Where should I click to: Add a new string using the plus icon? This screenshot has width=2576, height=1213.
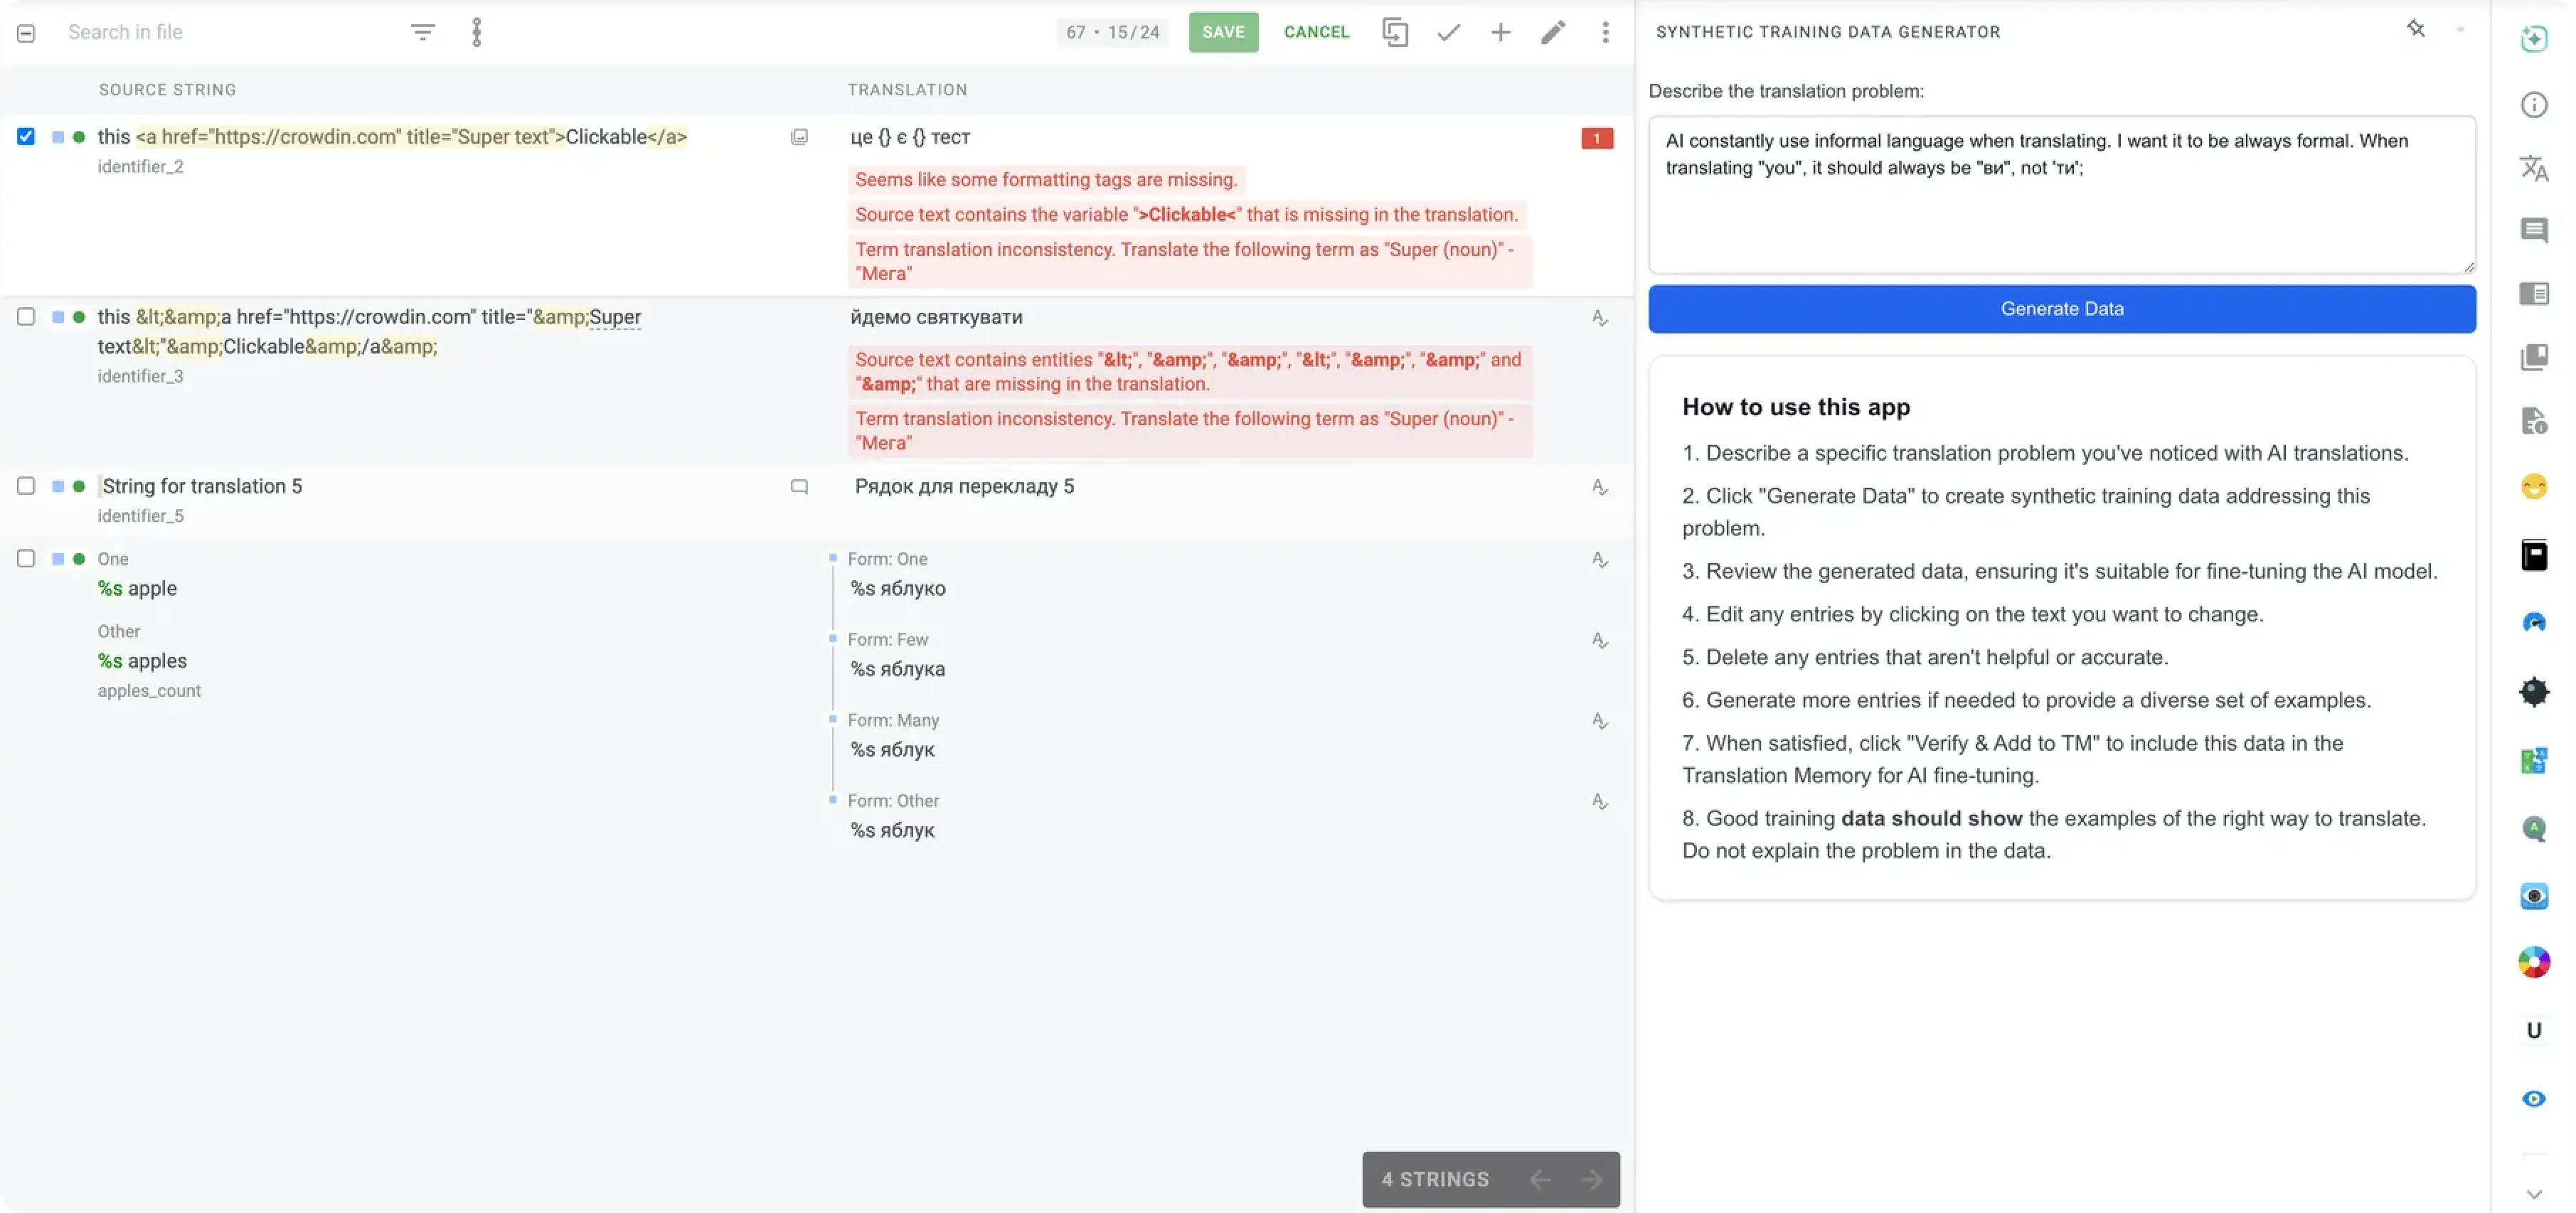pos(1500,31)
